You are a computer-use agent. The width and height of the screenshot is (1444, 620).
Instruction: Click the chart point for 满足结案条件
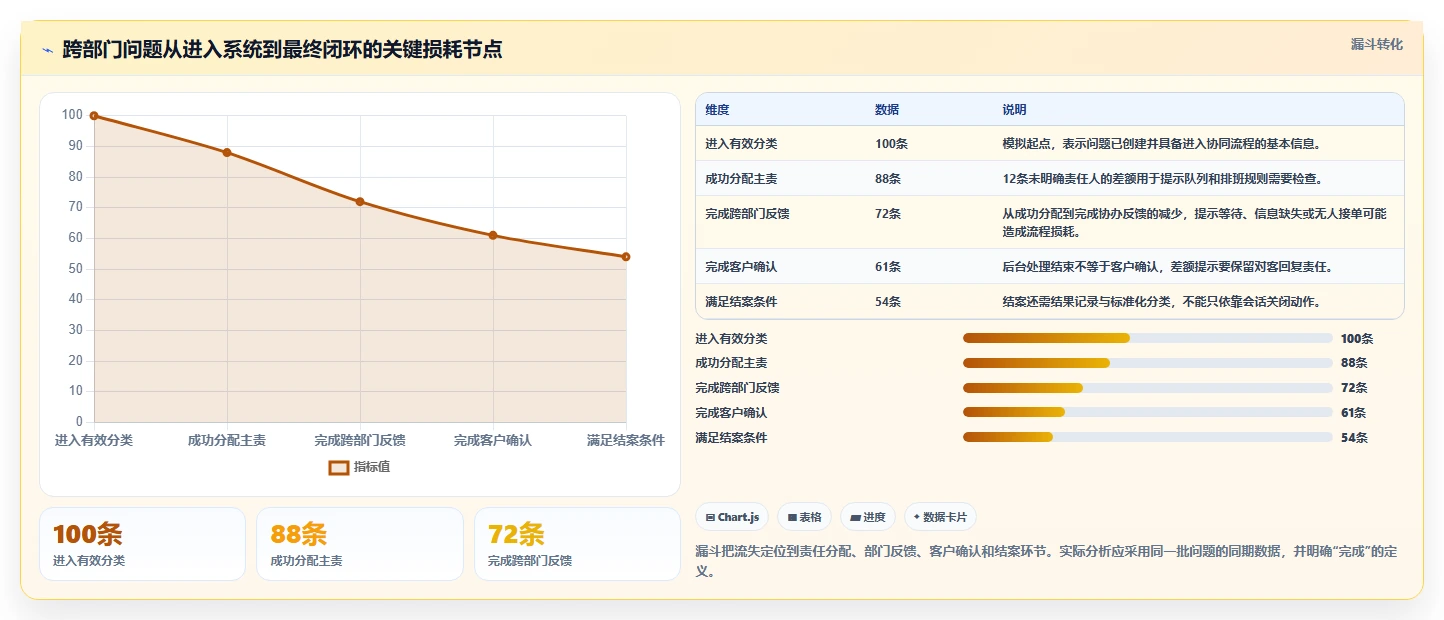click(x=626, y=257)
